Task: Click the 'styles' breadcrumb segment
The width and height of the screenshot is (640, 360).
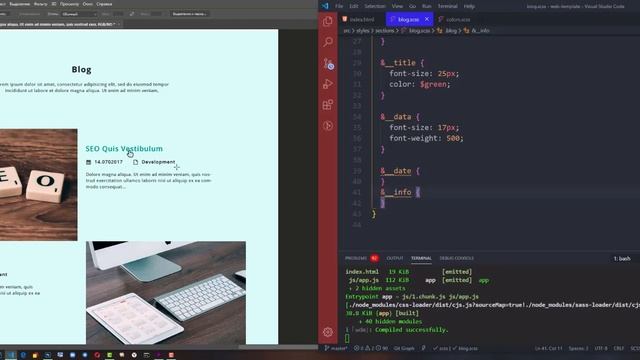Action: 362,31
